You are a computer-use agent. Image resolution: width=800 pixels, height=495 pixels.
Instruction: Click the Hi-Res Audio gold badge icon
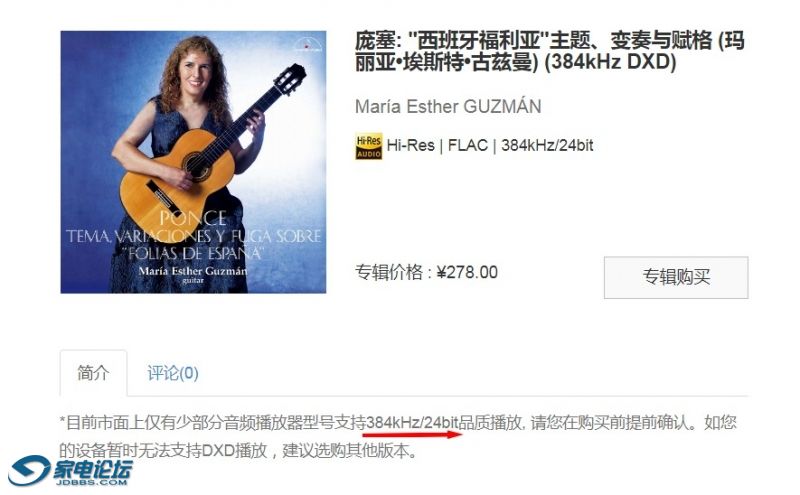tap(368, 146)
